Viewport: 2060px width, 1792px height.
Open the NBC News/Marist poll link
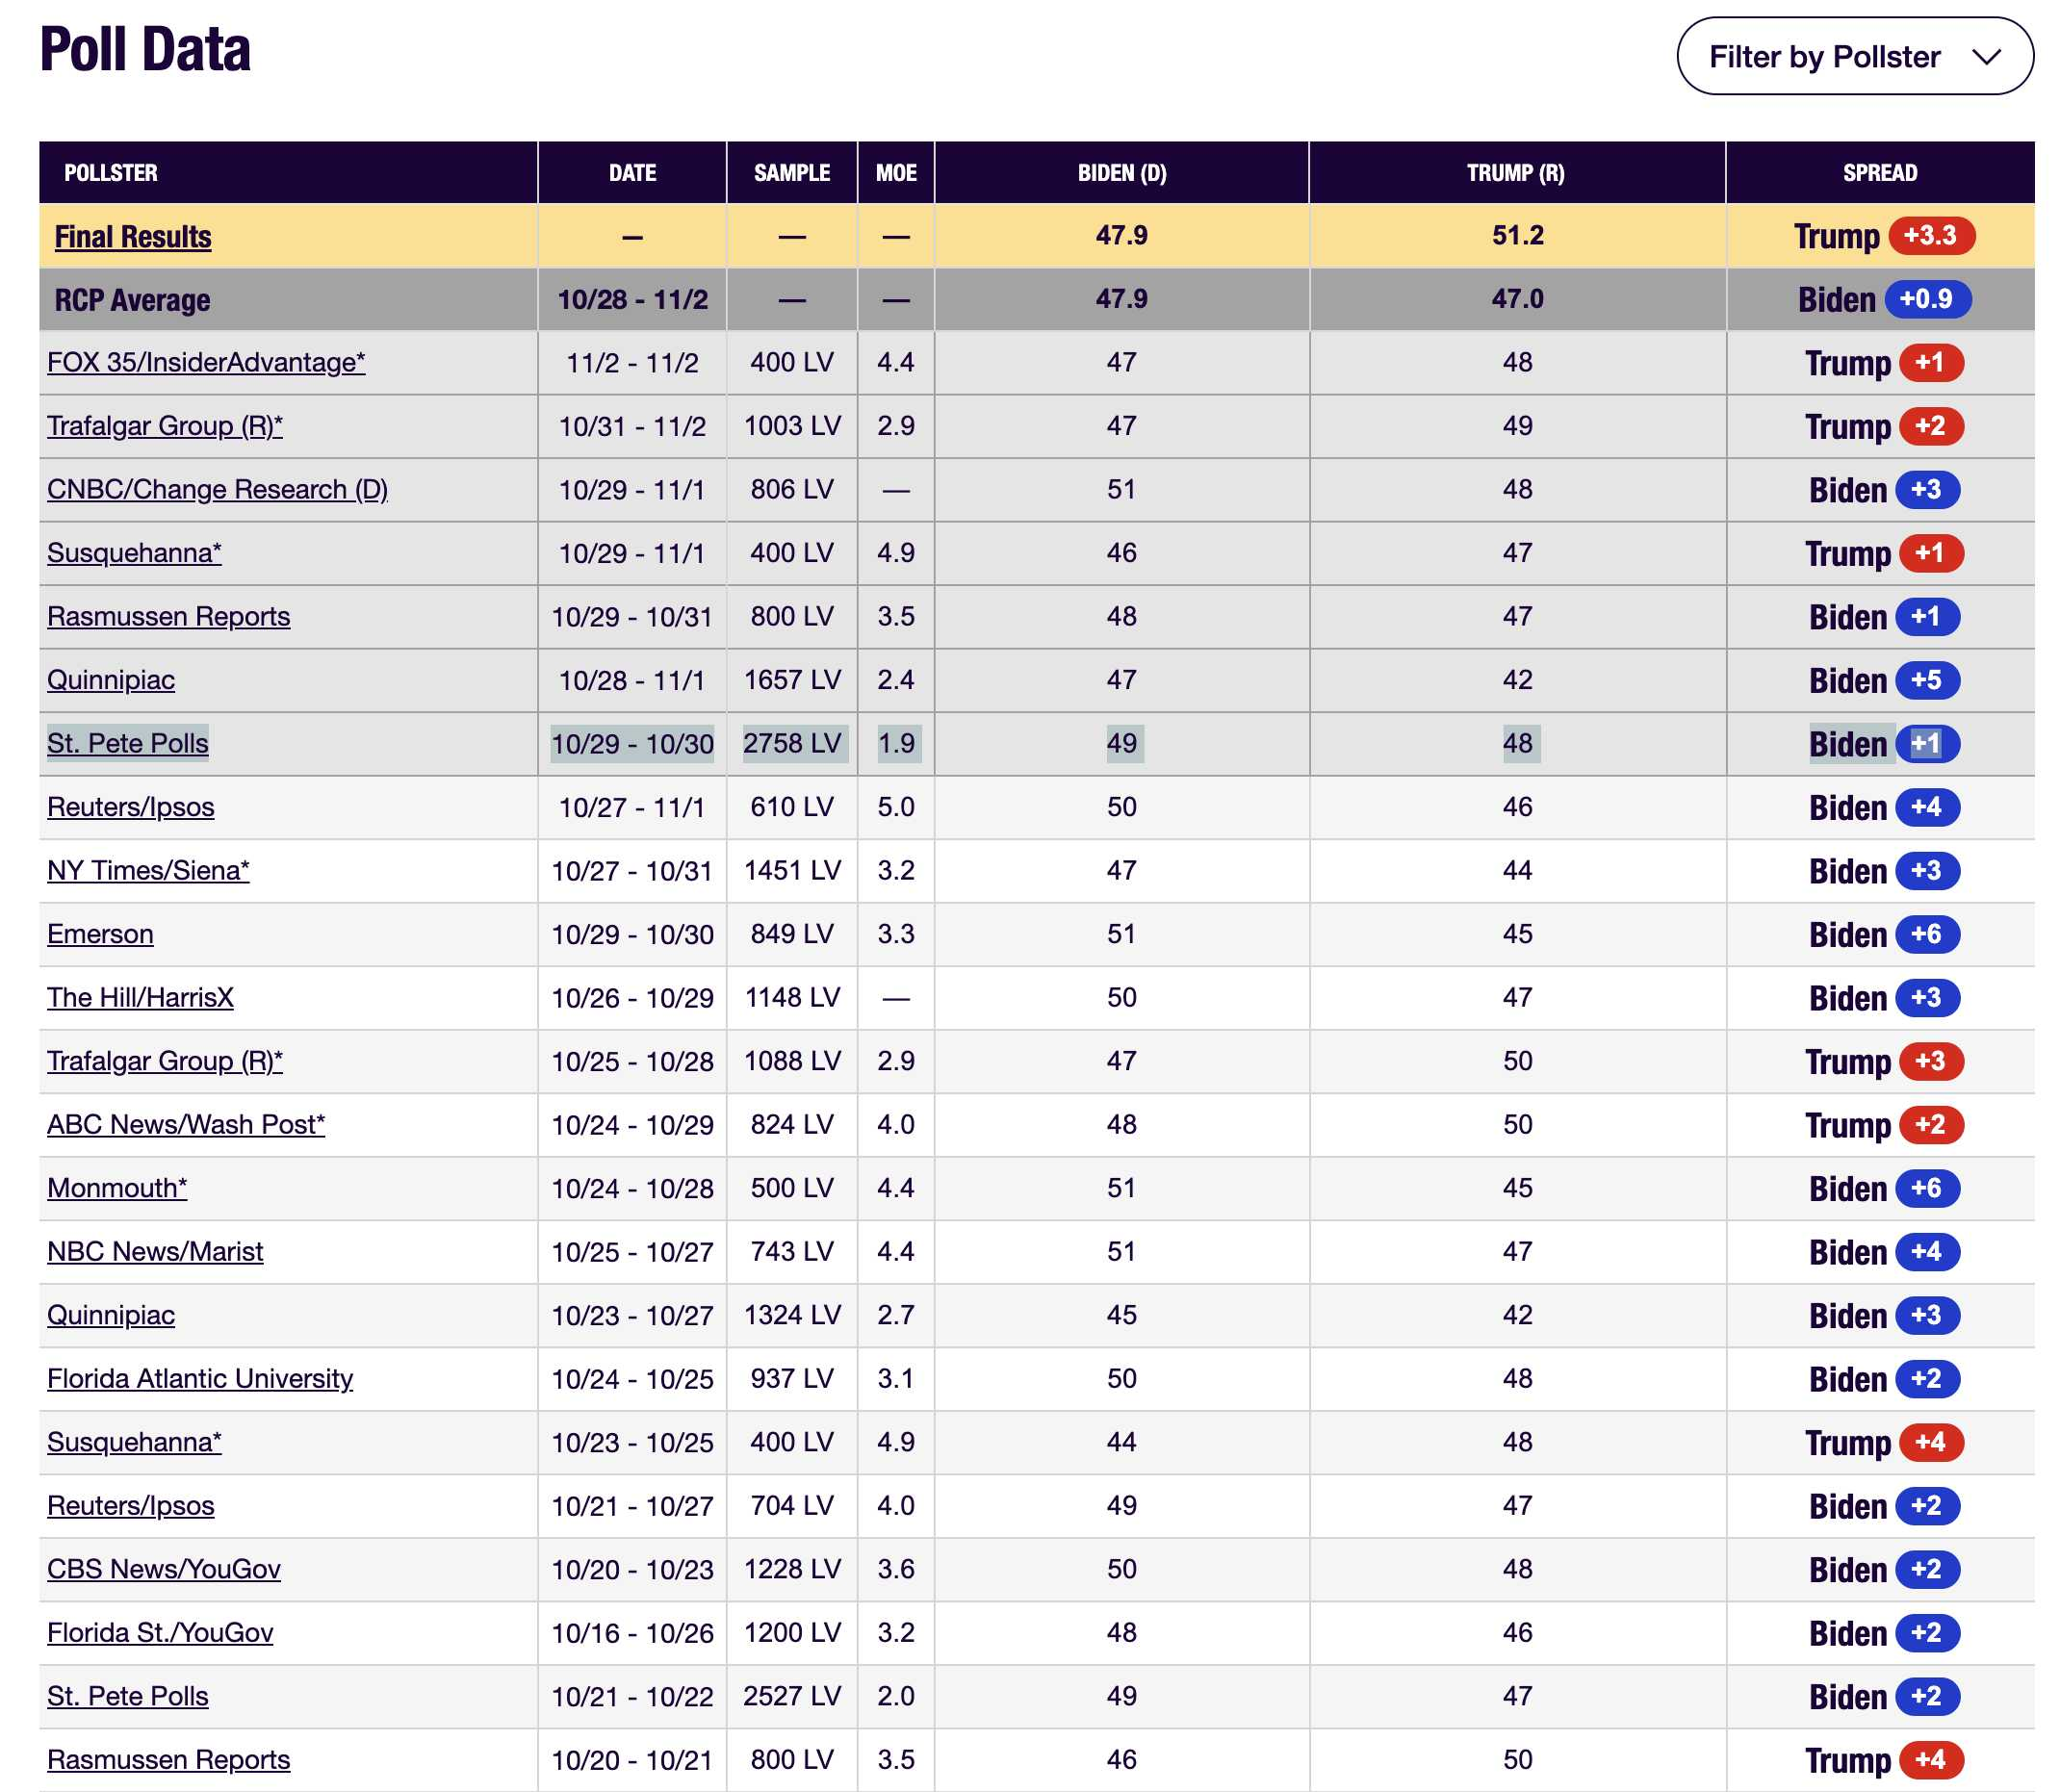pyautogui.click(x=155, y=1251)
